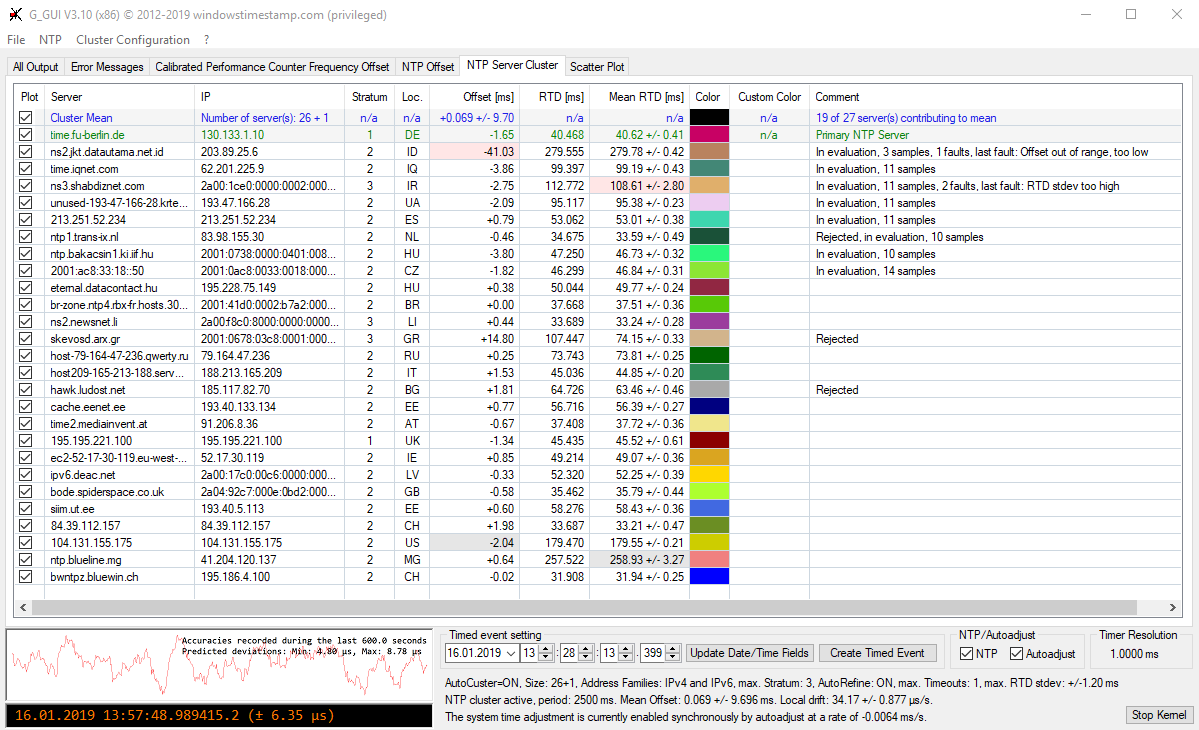Open the question mark help menu

[206, 40]
